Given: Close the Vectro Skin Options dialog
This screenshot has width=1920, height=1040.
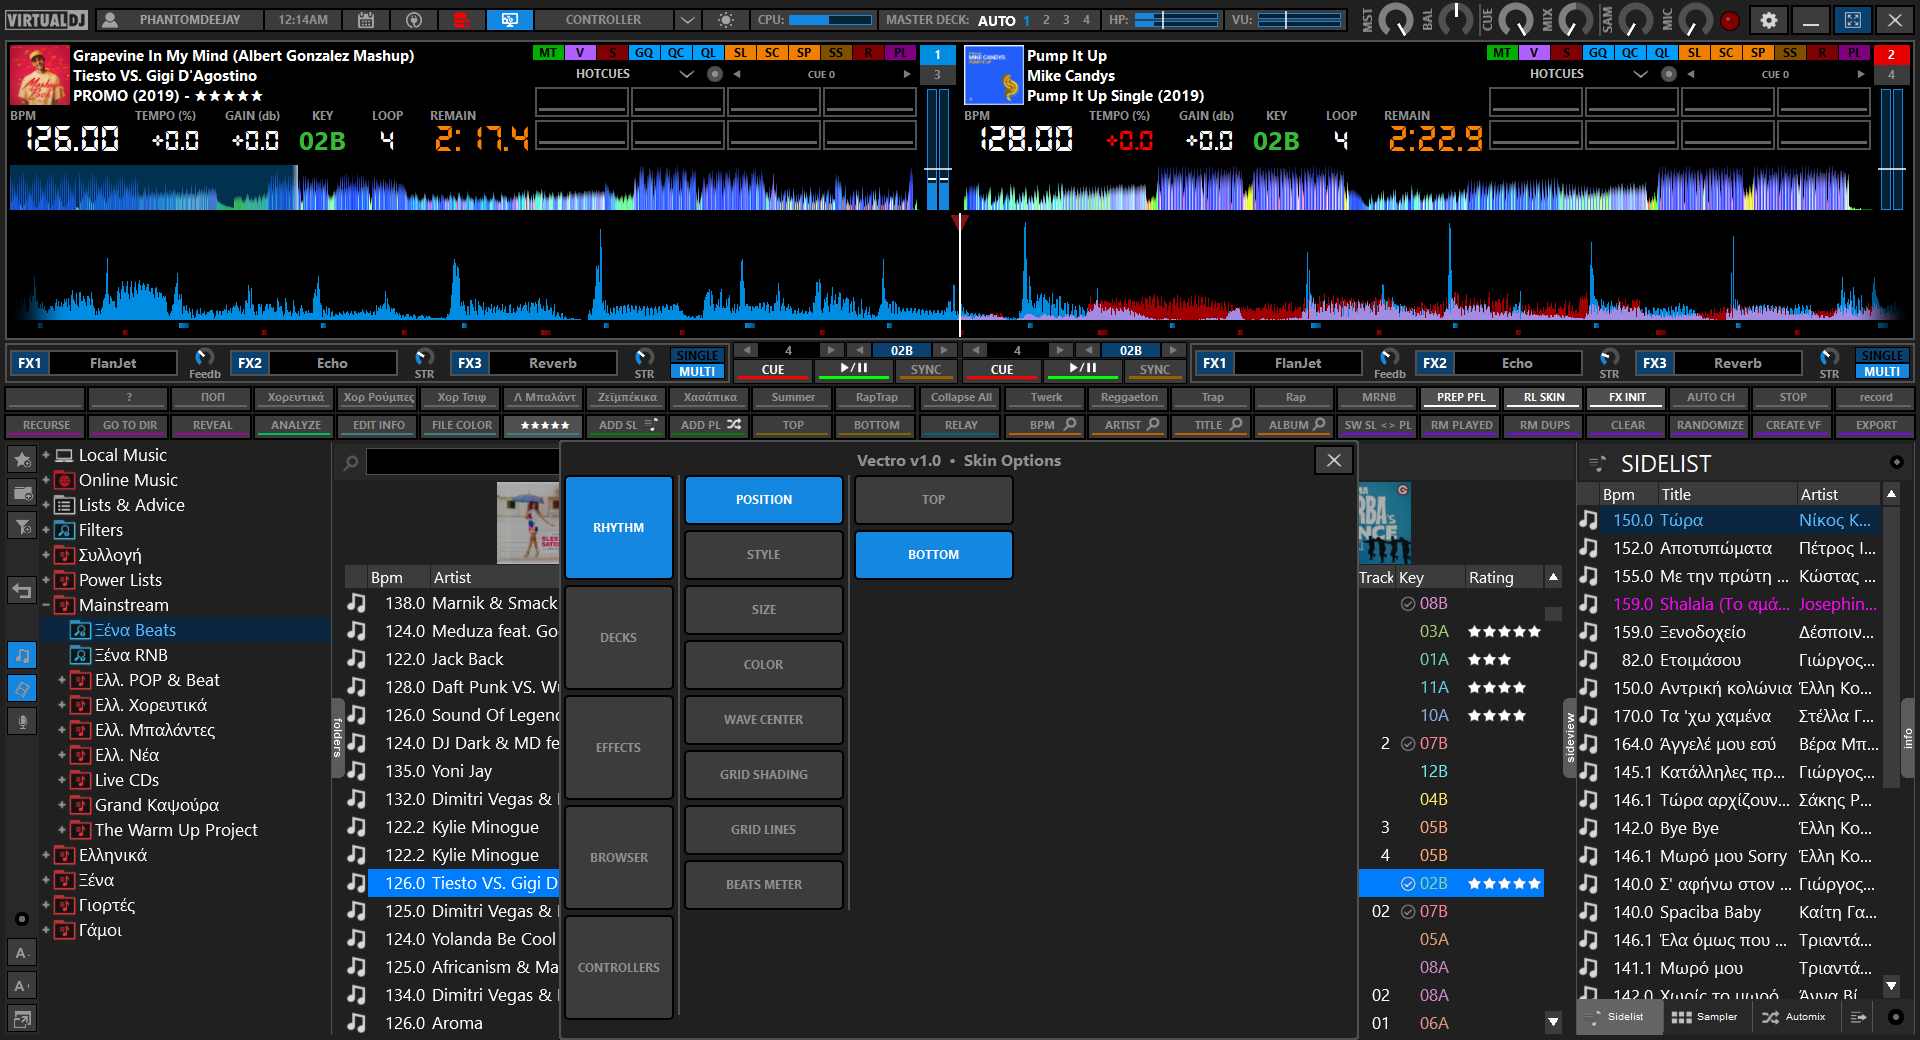Looking at the screenshot, I should pos(1334,460).
